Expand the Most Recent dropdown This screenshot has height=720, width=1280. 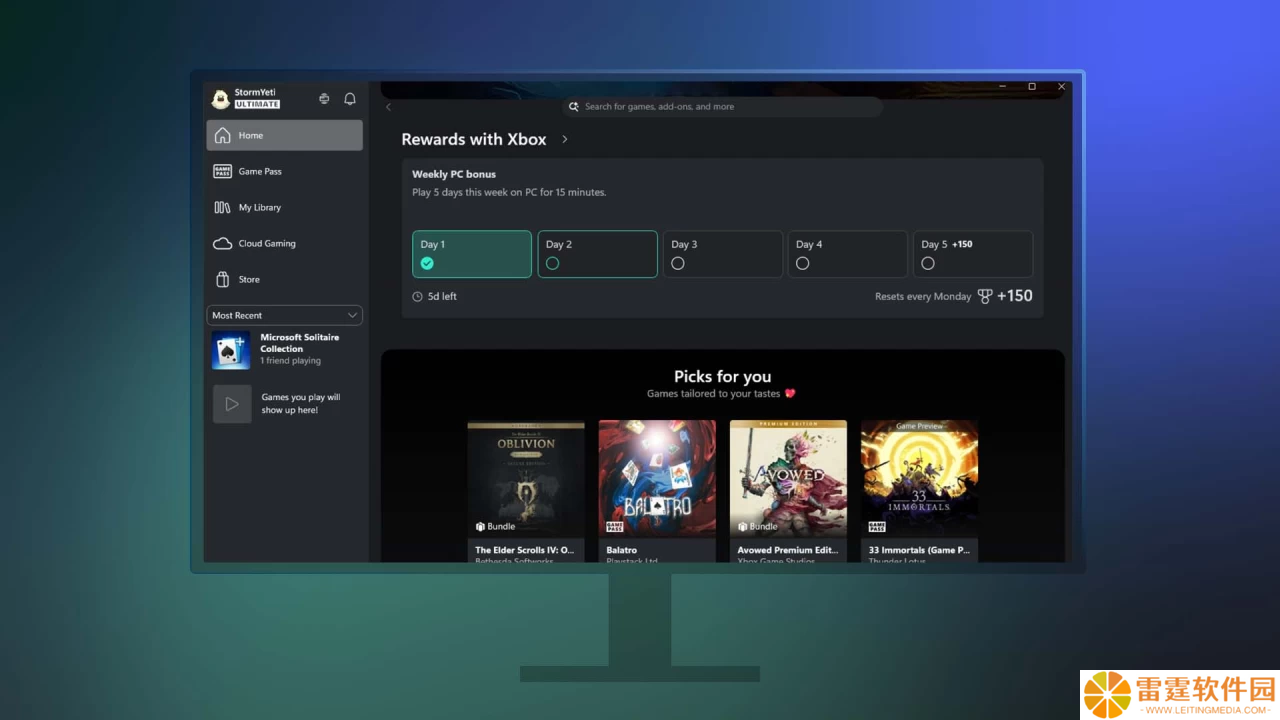coord(285,315)
